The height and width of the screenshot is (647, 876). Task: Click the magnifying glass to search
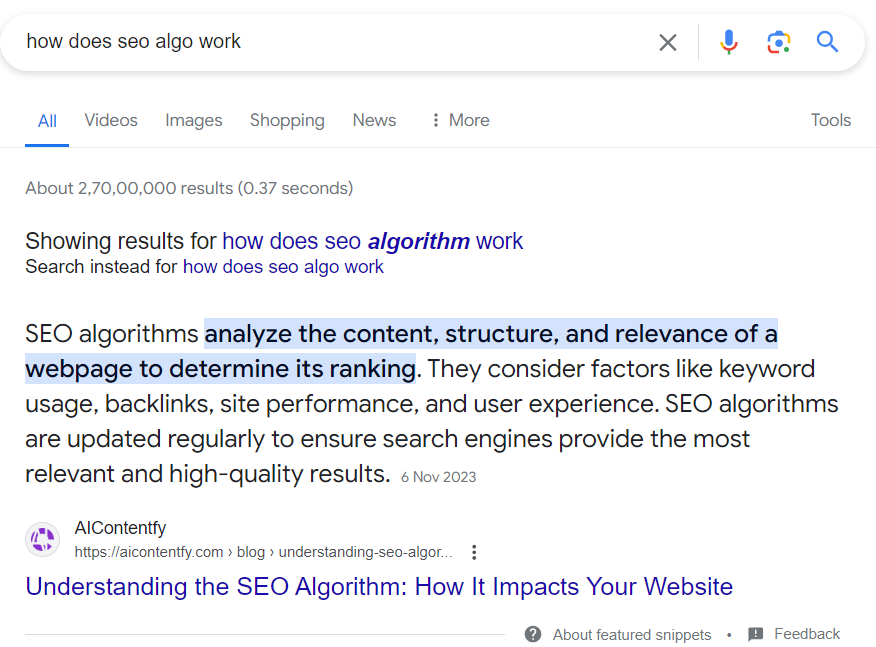tap(828, 42)
